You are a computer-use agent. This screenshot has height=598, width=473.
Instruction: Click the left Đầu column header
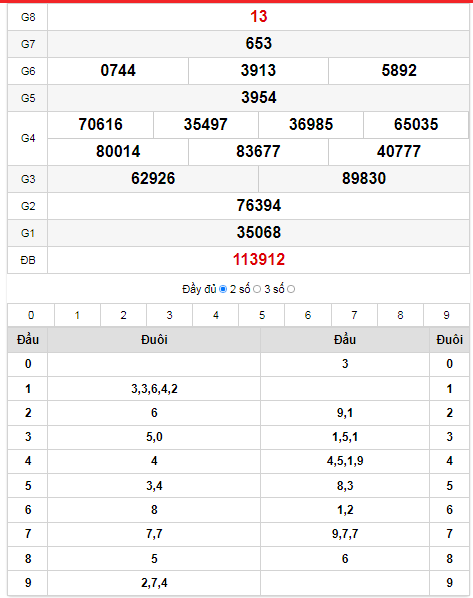28,339
